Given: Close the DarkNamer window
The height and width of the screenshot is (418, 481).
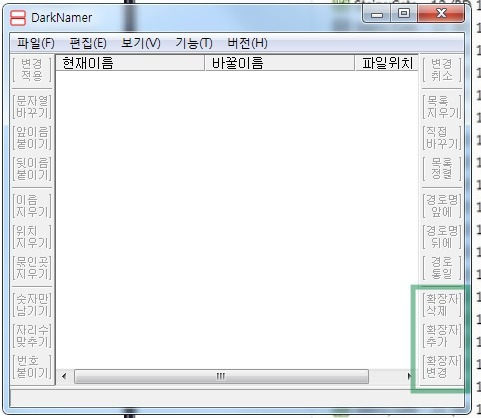Looking at the screenshot, I should [x=441, y=14].
